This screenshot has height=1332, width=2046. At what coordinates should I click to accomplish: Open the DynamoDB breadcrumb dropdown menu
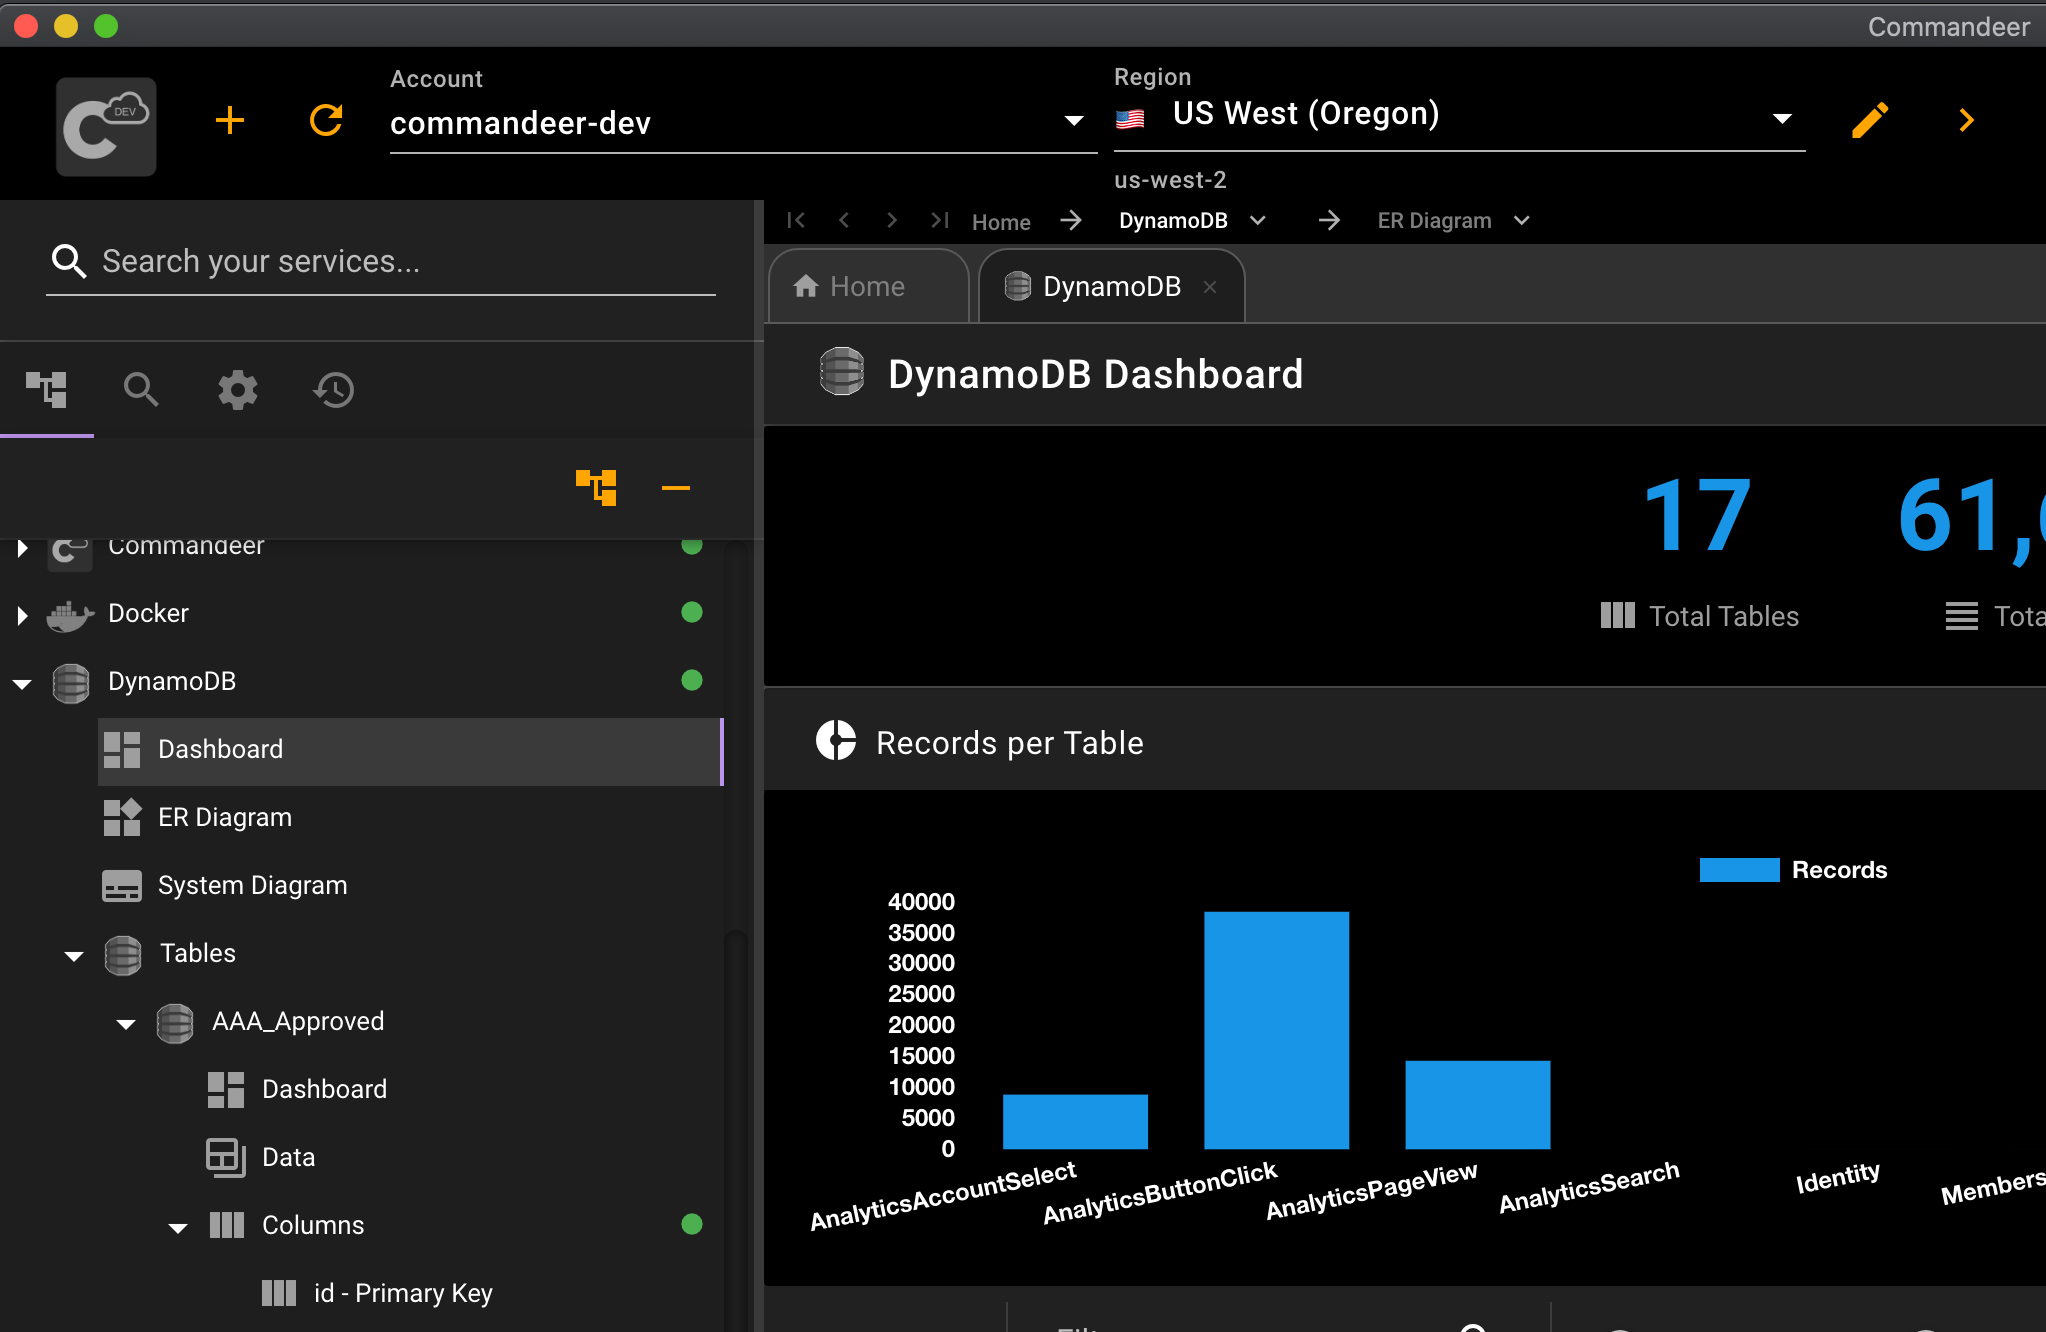tap(1259, 220)
